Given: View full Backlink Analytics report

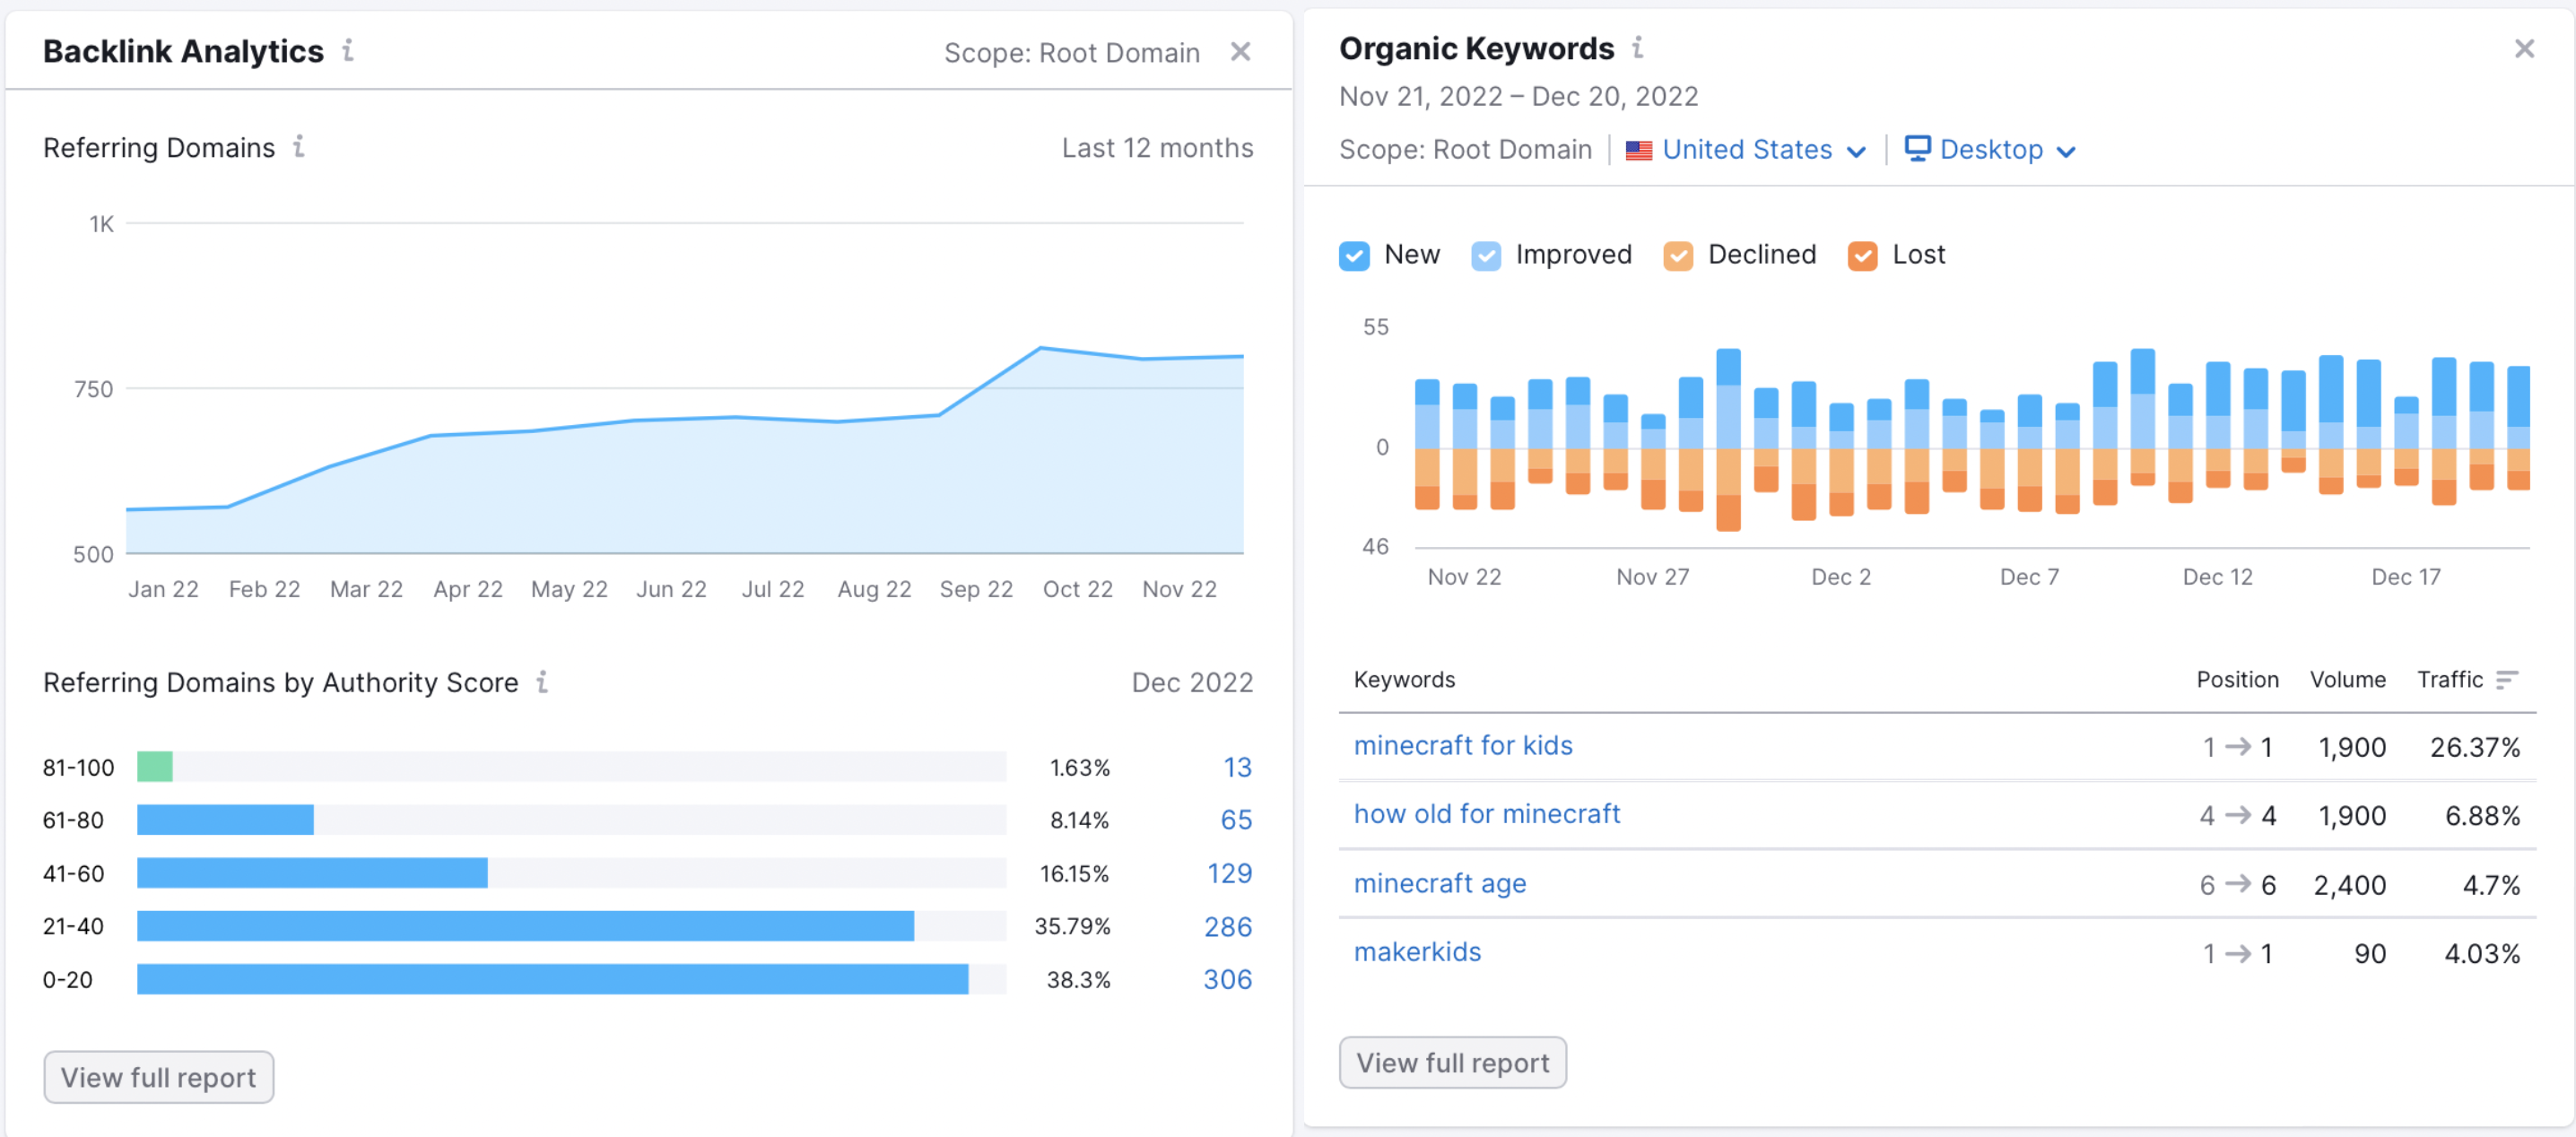Looking at the screenshot, I should click(158, 1077).
